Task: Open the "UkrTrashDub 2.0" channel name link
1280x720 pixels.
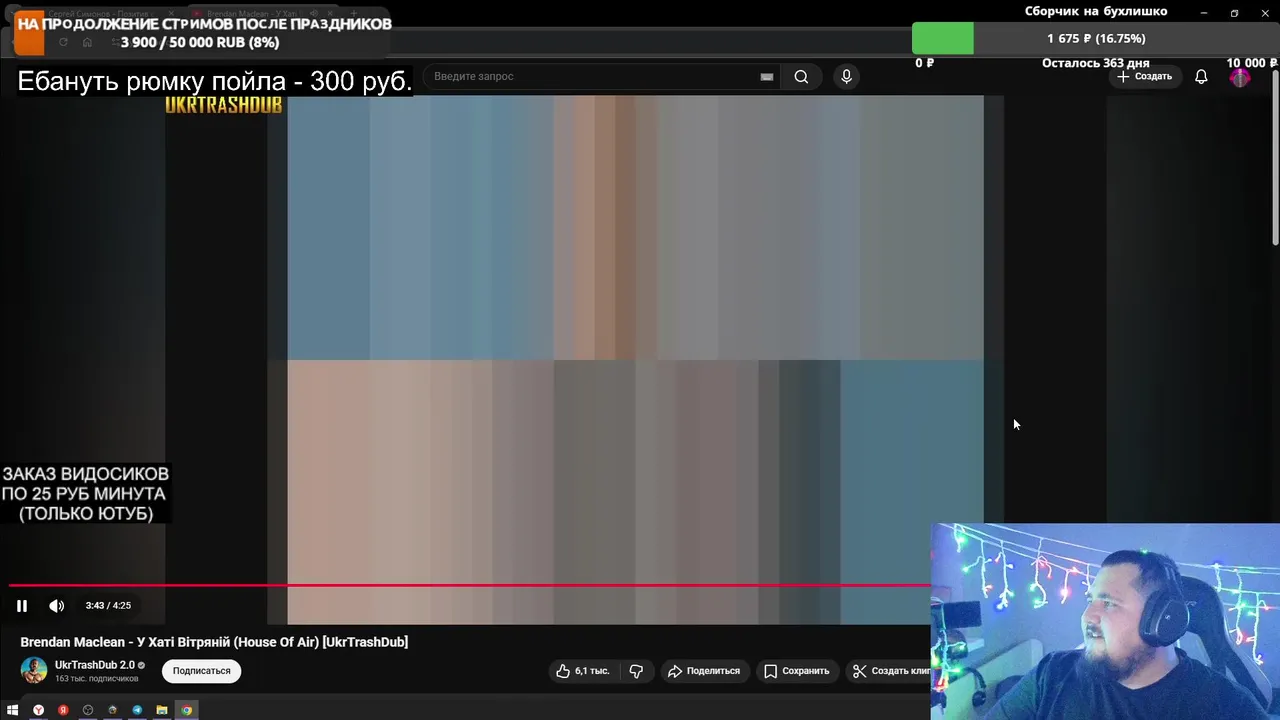Action: coord(95,665)
